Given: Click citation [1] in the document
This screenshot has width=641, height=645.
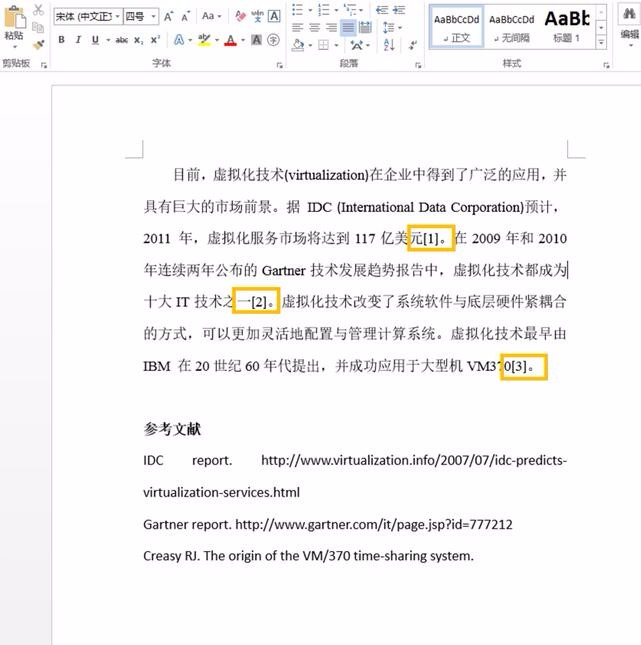Looking at the screenshot, I should [430, 238].
